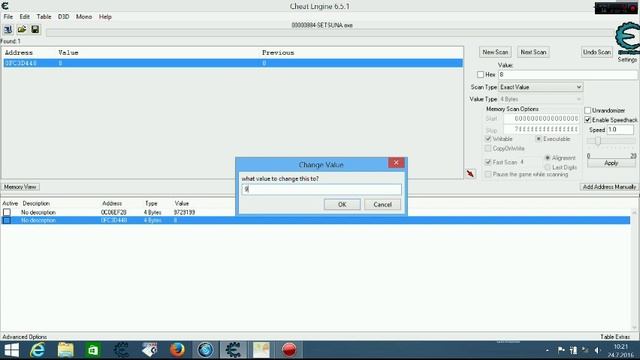Click Add Address Manually button
This screenshot has width=640, height=360.
(609, 187)
